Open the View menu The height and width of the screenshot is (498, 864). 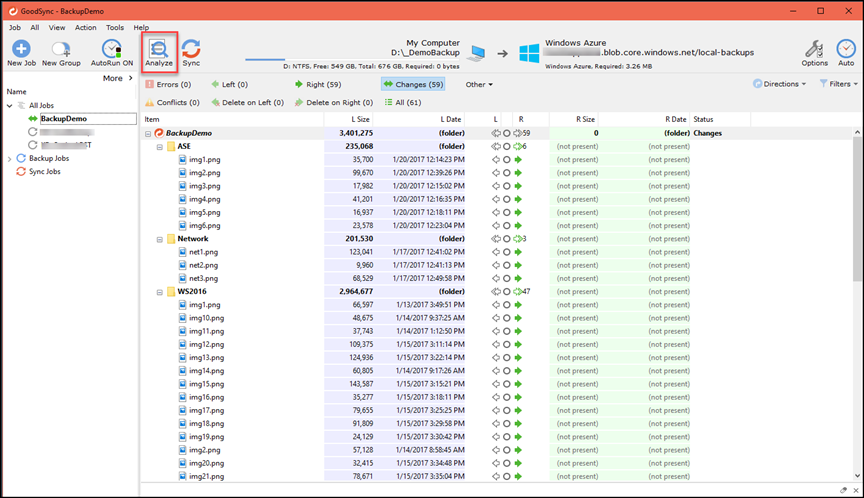click(x=57, y=28)
